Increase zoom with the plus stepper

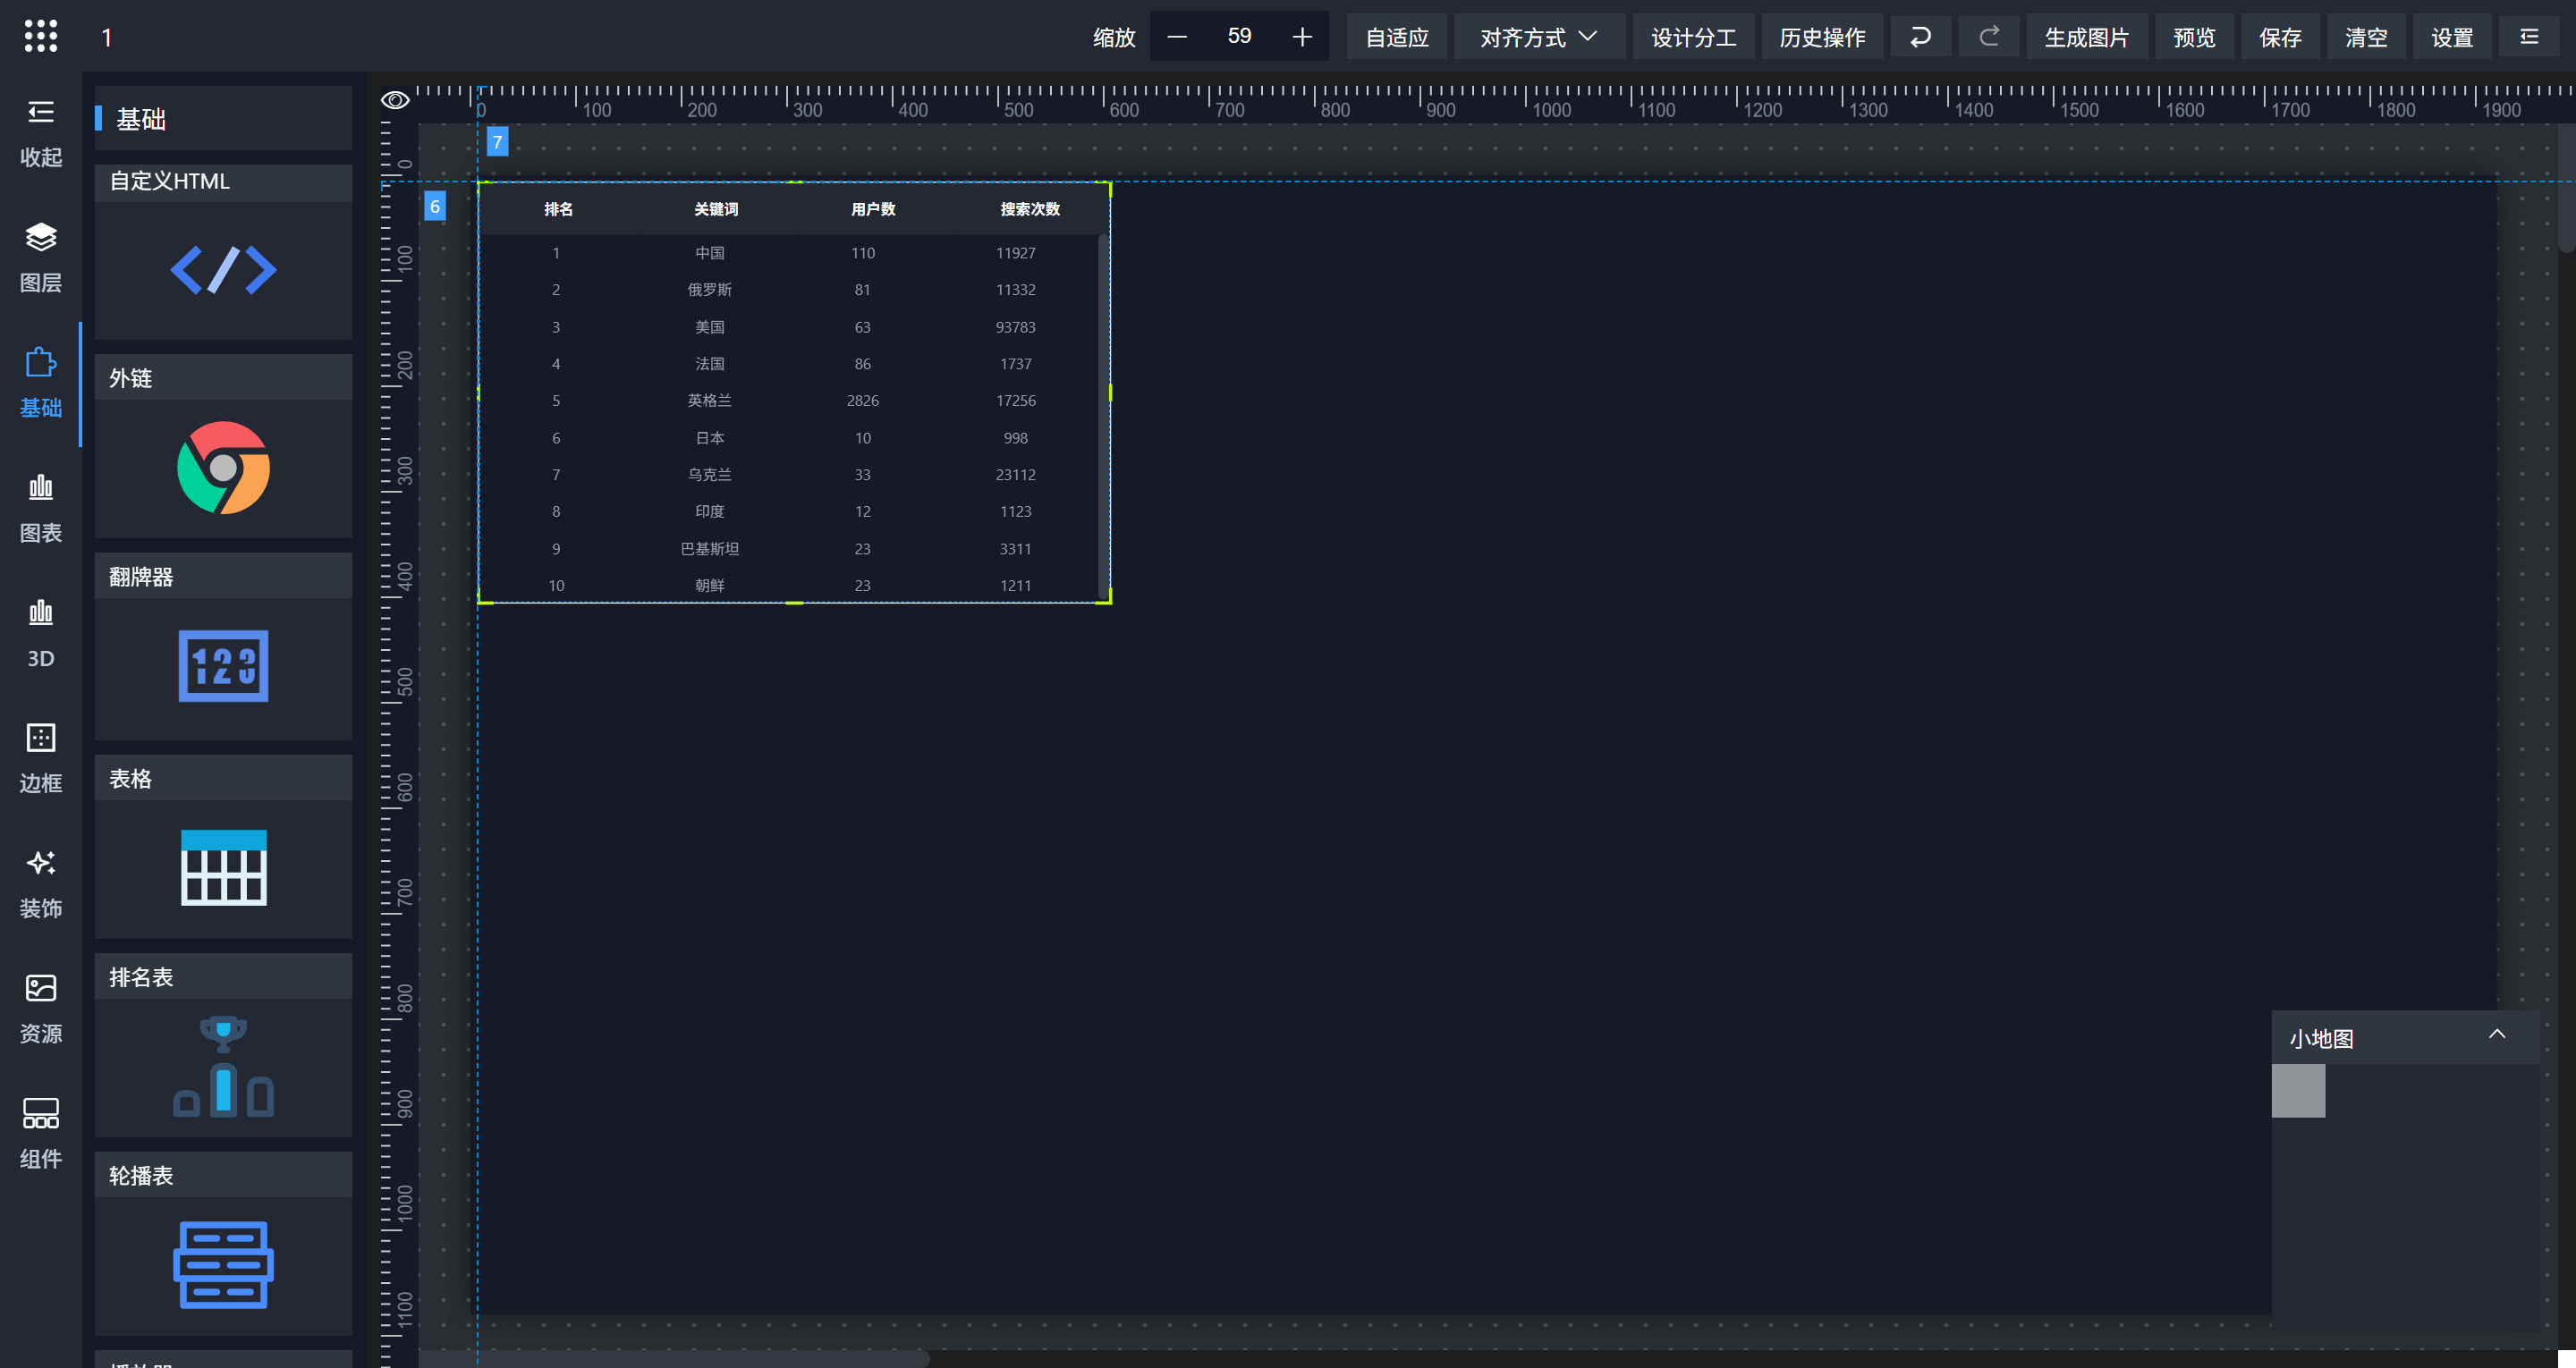coord(1301,37)
